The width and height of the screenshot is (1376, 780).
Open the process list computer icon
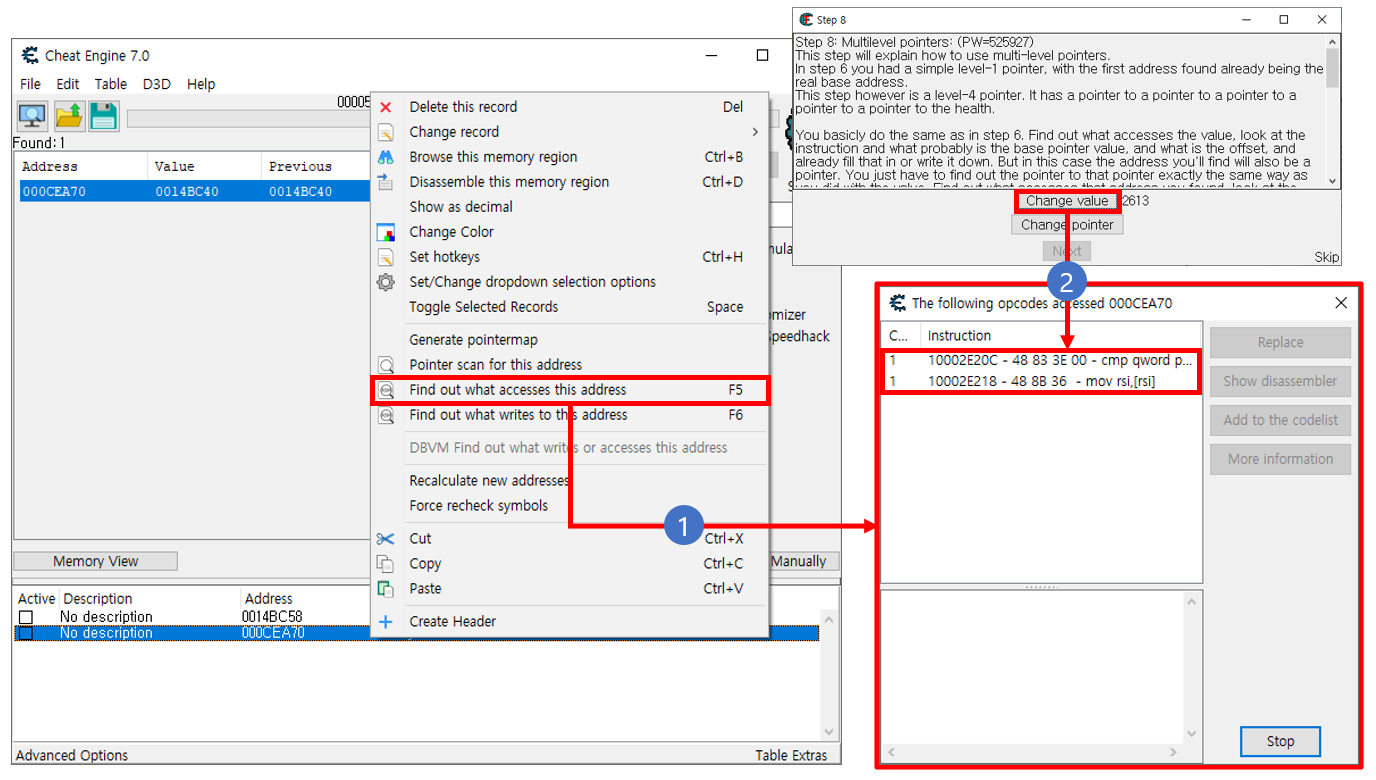tap(33, 116)
